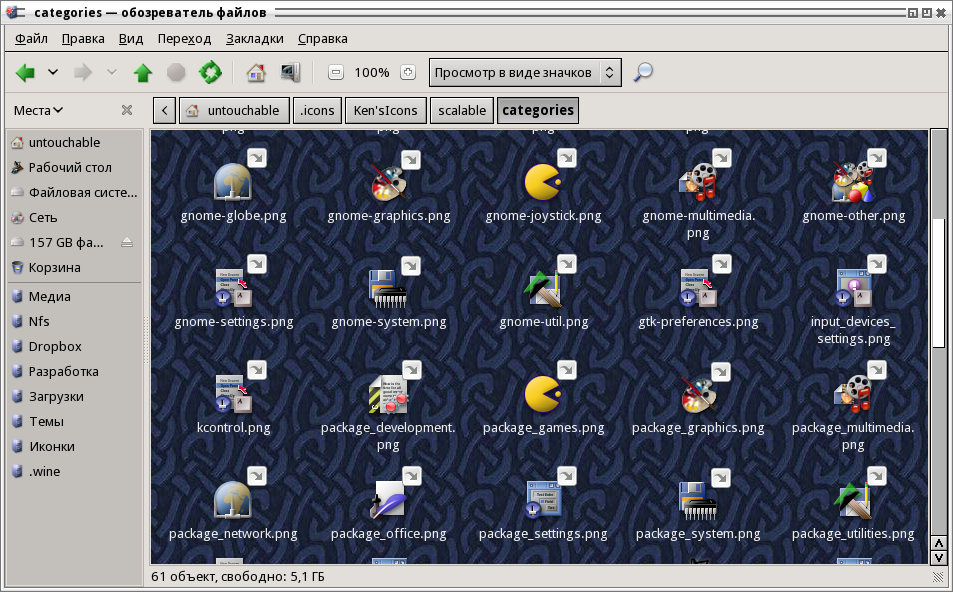The height and width of the screenshot is (592, 953).
Task: Open the Справка menu
Action: (323, 38)
